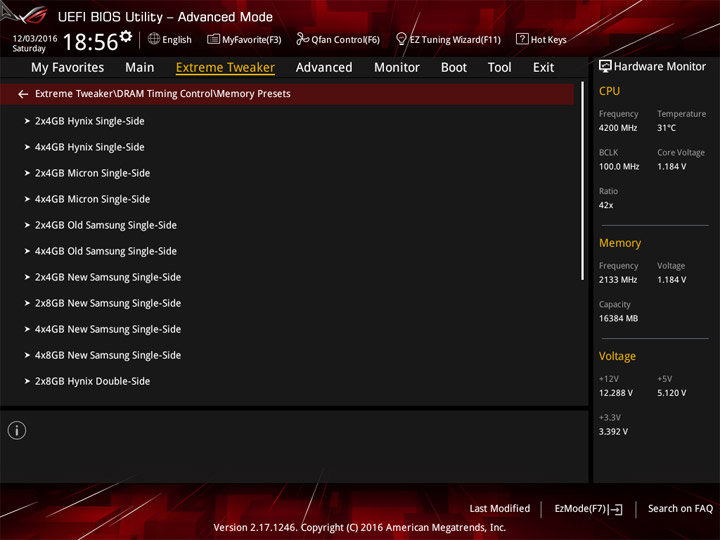
Task: Click +3.3V value 3.392 V
Action: tap(613, 432)
